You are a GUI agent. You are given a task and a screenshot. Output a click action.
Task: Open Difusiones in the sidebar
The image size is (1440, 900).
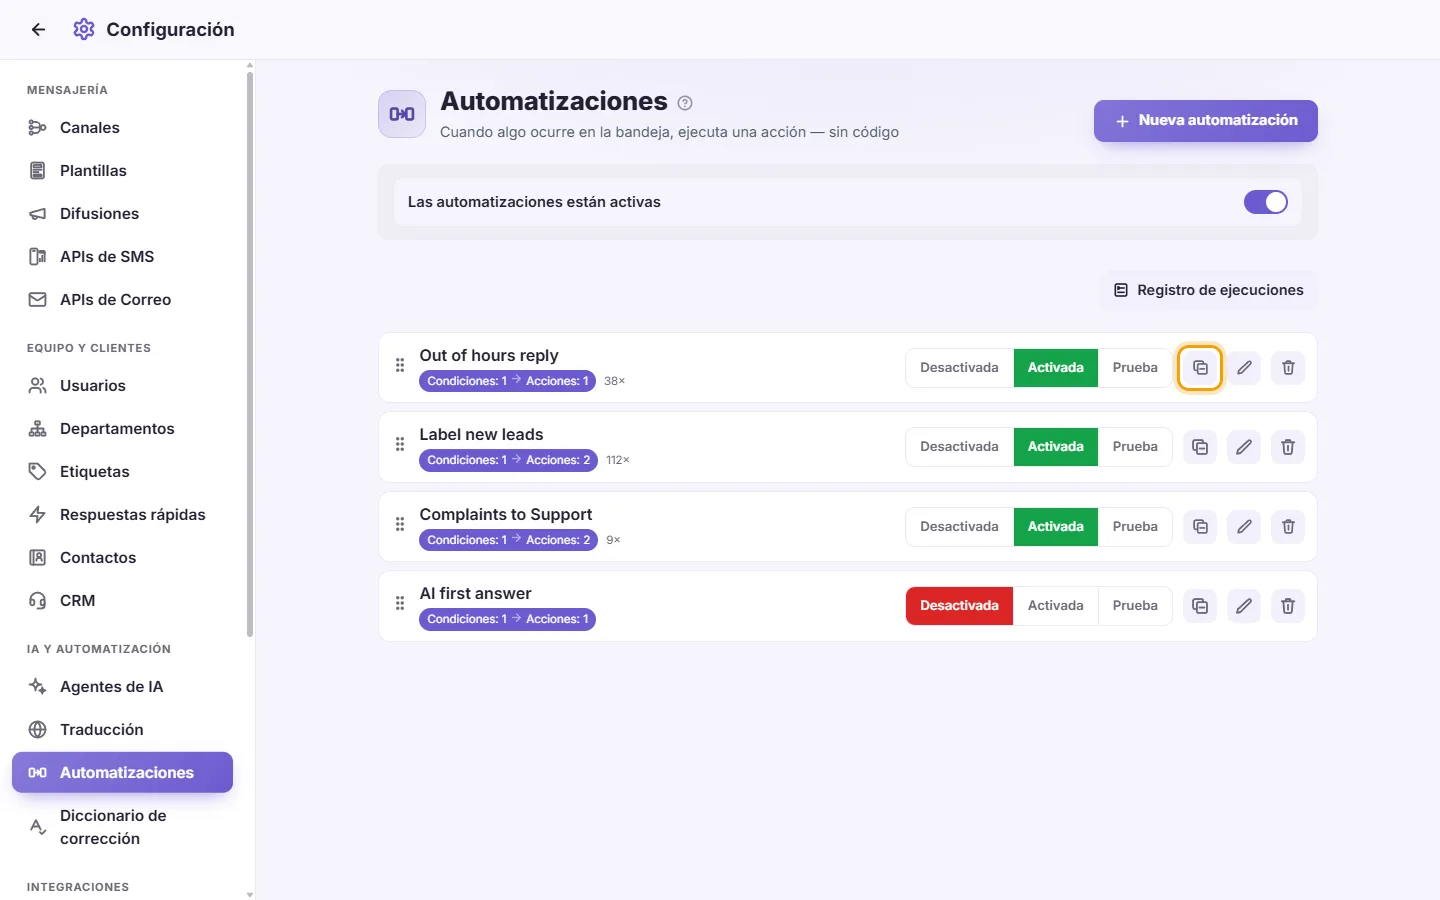pos(122,214)
